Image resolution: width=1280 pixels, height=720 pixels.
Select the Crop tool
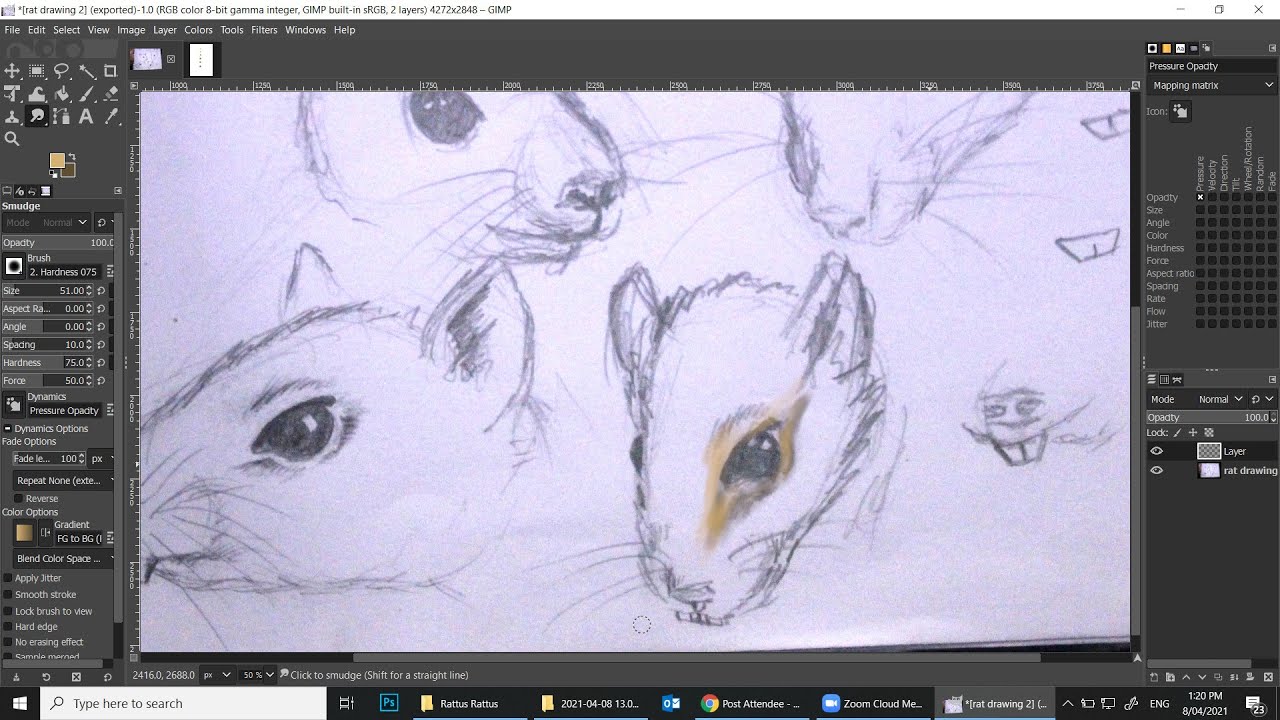[111, 71]
